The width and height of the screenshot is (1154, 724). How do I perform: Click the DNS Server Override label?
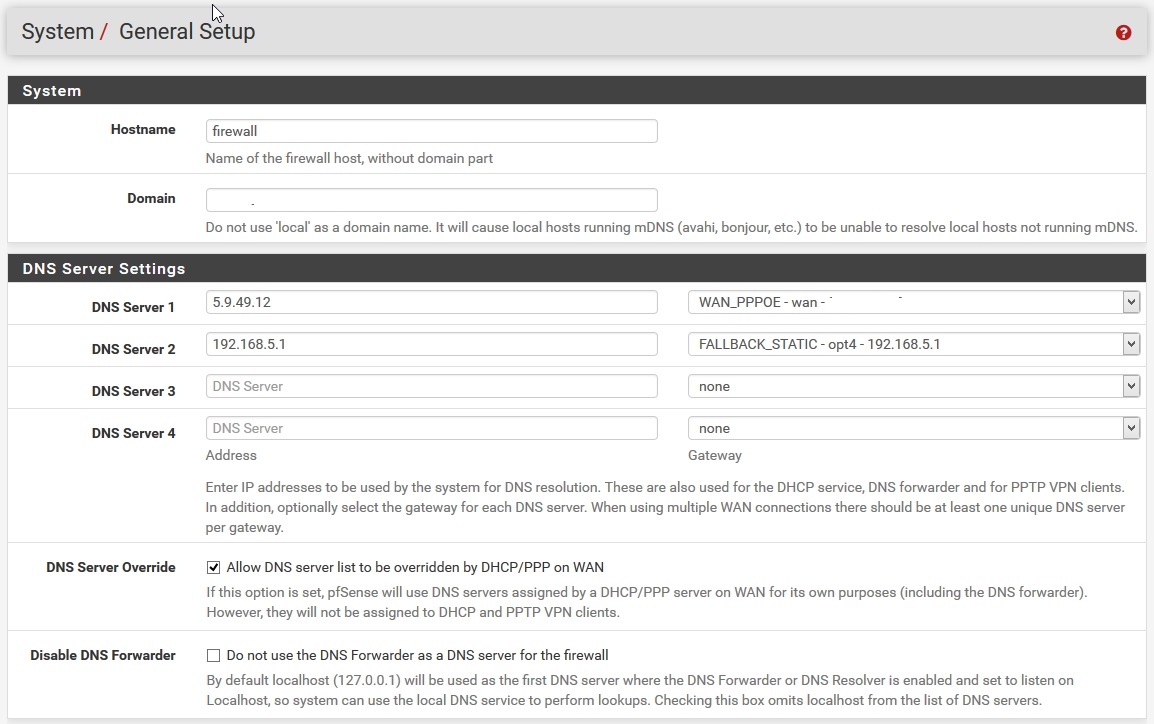pos(111,567)
